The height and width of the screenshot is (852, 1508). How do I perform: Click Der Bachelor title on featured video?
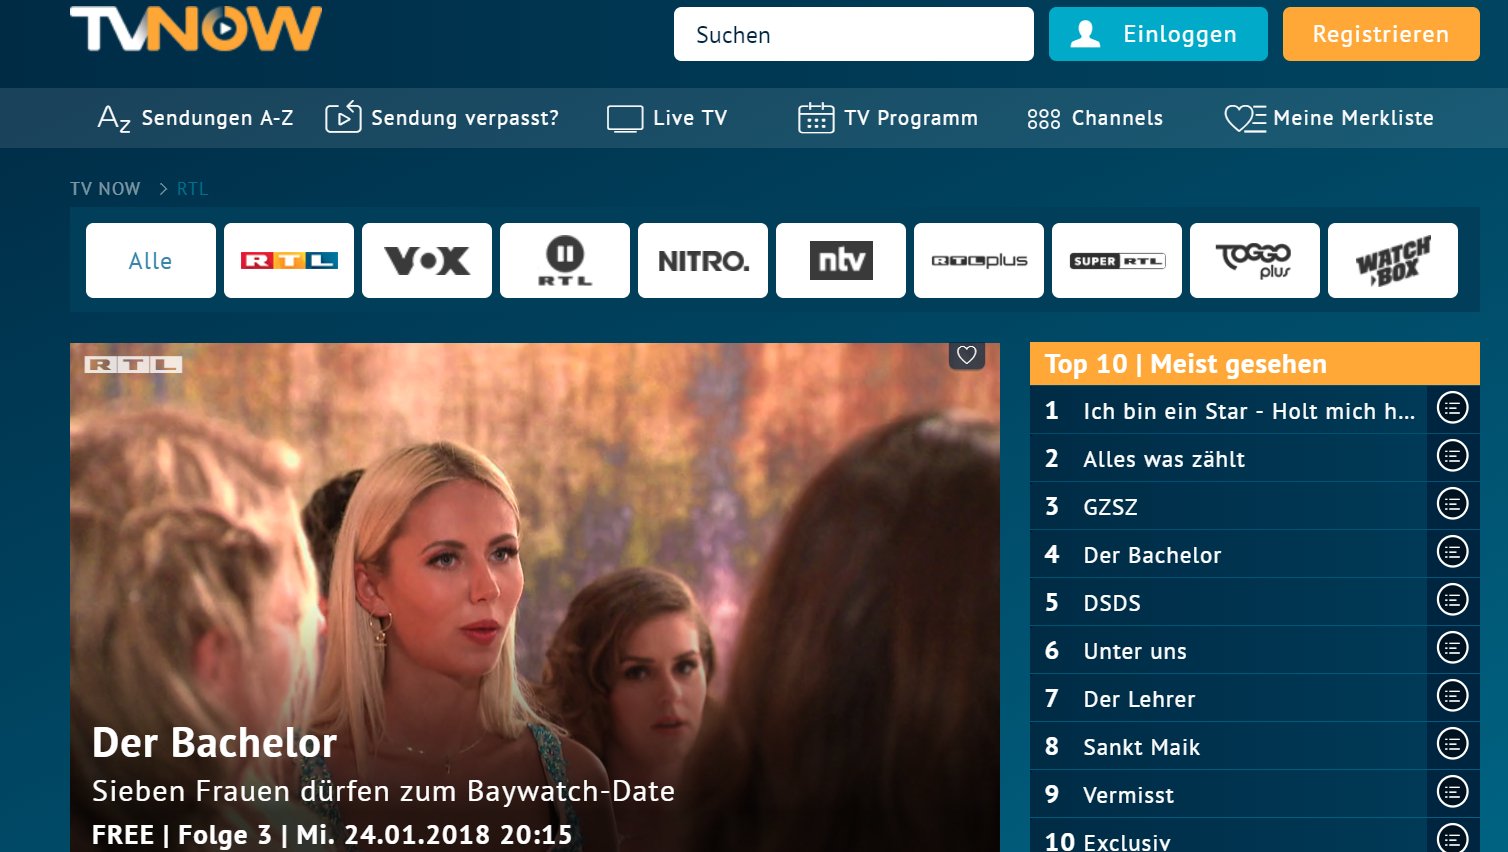[x=214, y=743]
